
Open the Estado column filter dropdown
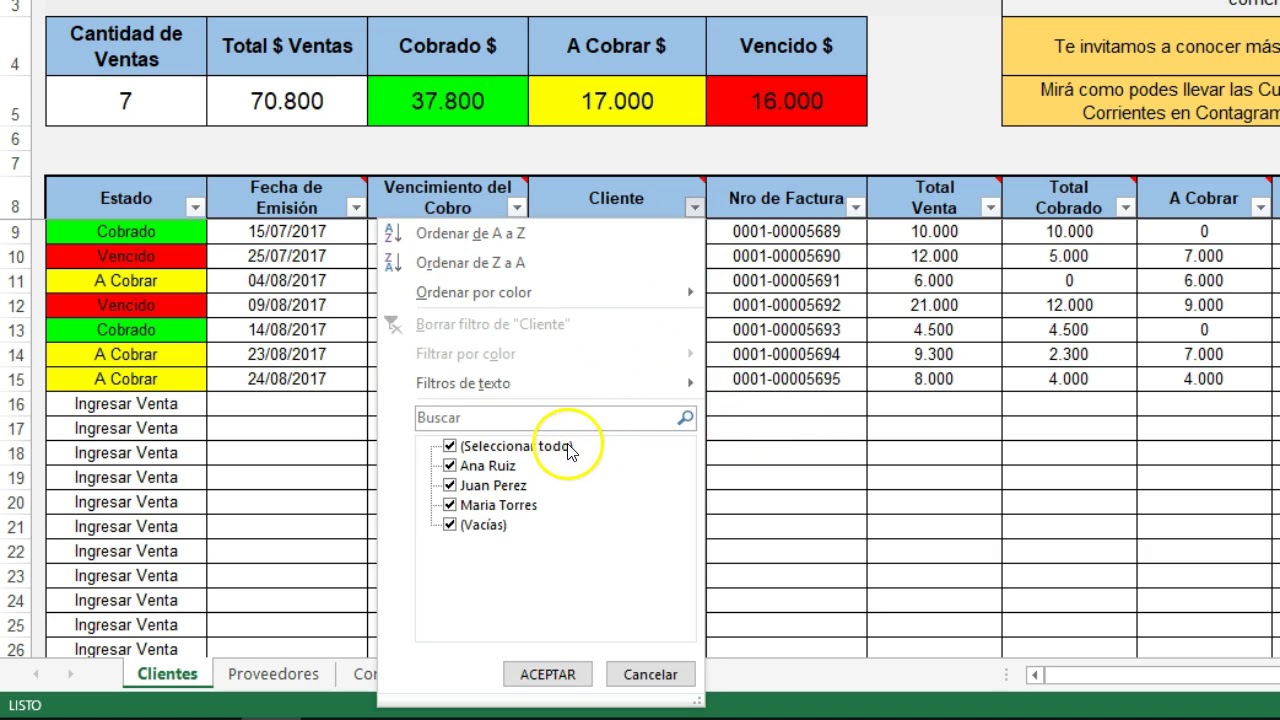(195, 208)
